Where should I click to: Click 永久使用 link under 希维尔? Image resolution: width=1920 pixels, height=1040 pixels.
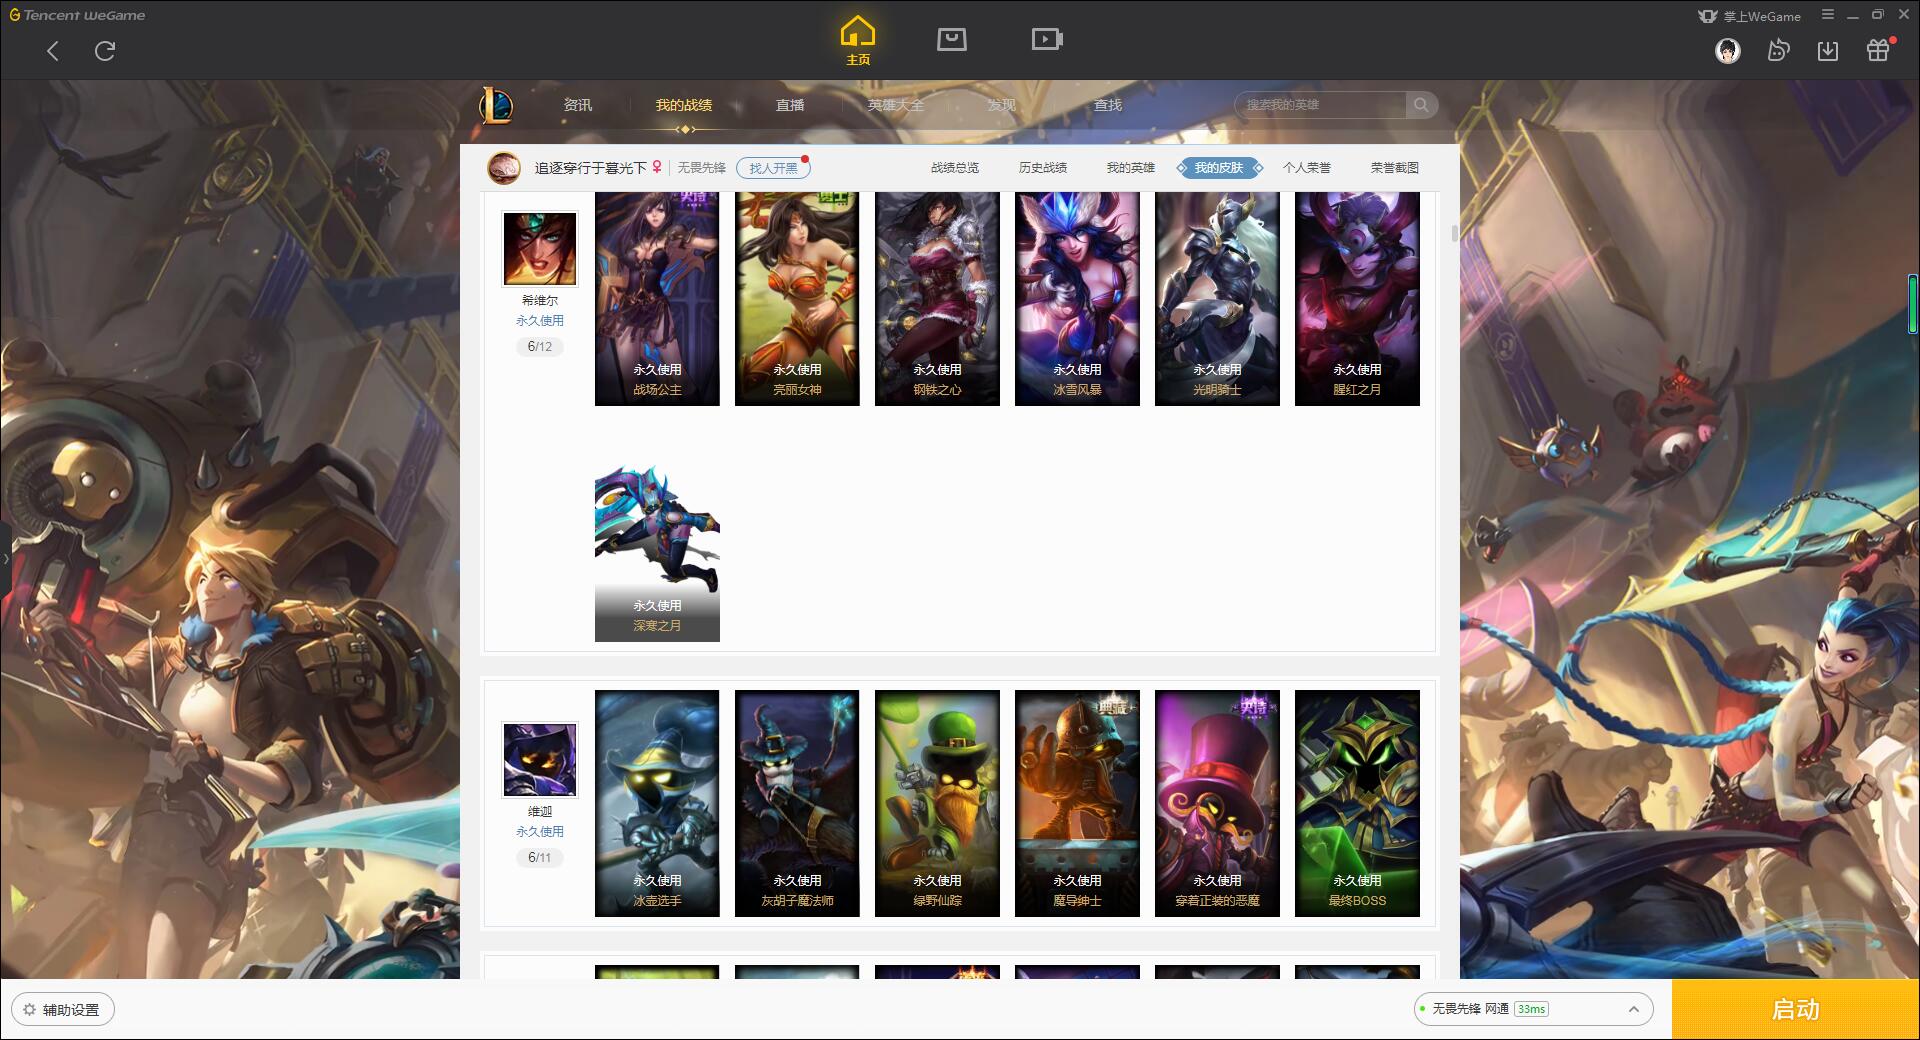click(x=540, y=321)
